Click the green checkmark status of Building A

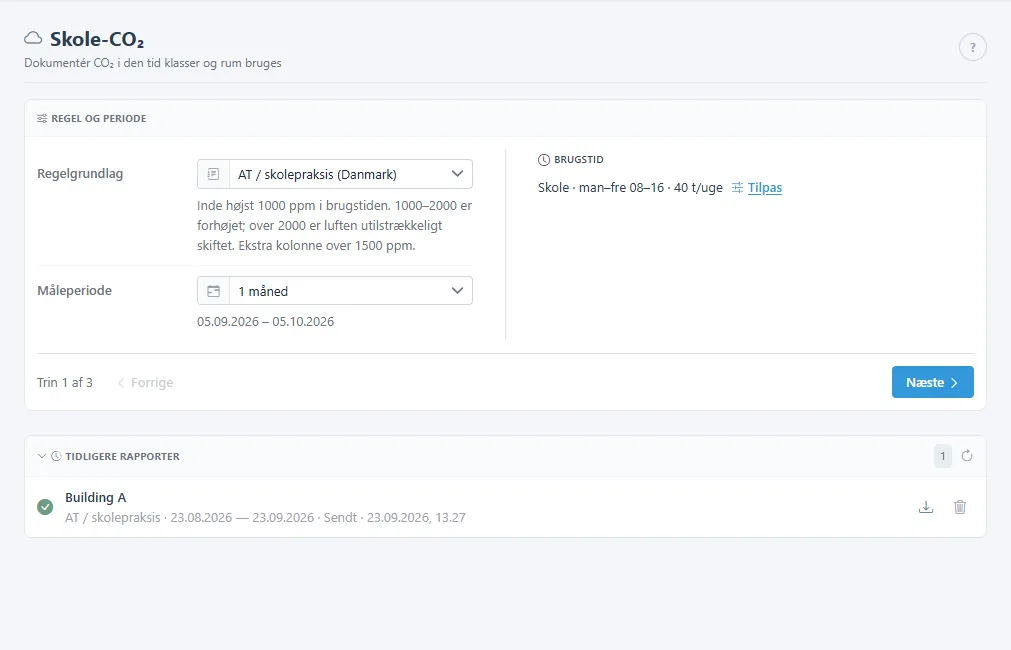(x=45, y=507)
